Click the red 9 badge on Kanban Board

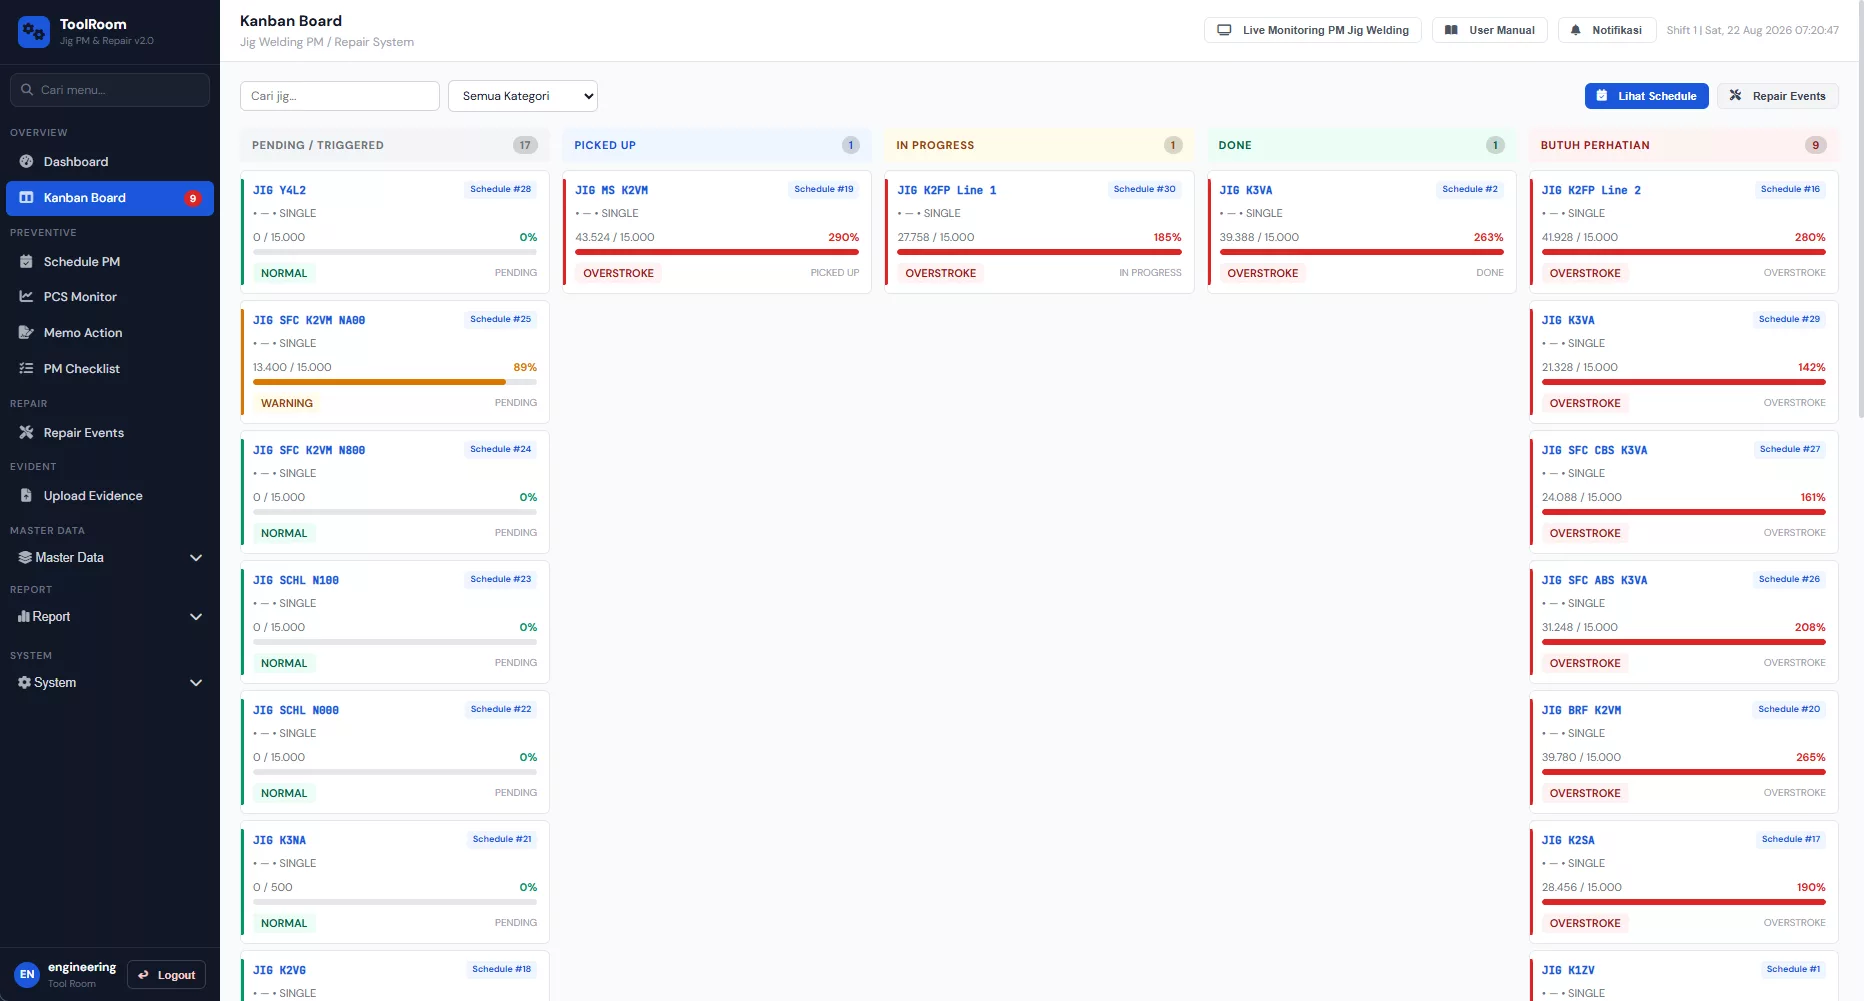click(193, 198)
